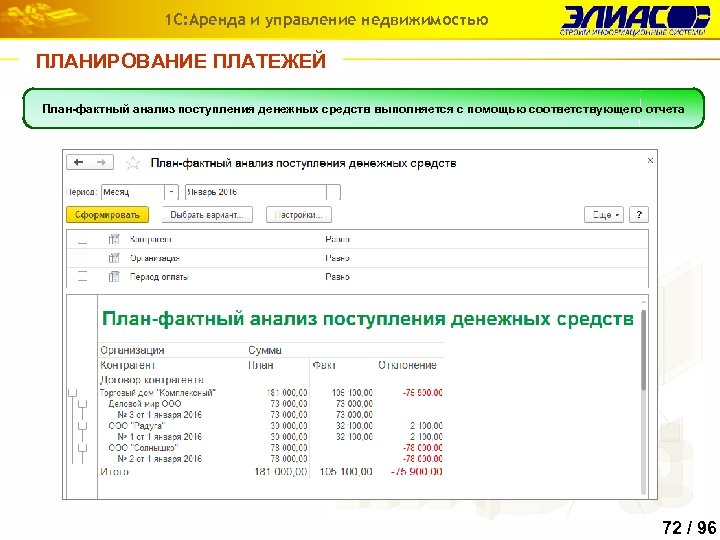Click the Сумма header cell
The image size is (720, 540).
(265, 350)
